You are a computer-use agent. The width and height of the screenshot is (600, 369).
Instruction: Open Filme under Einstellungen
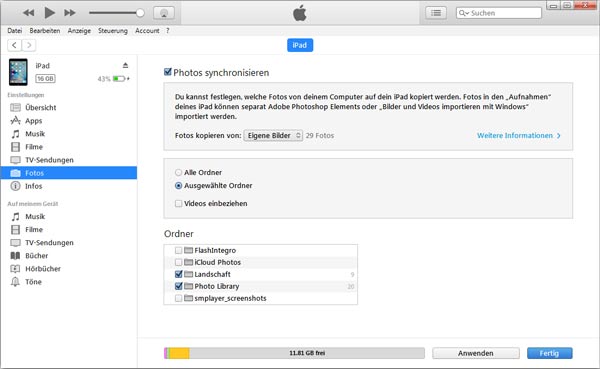[69, 147]
